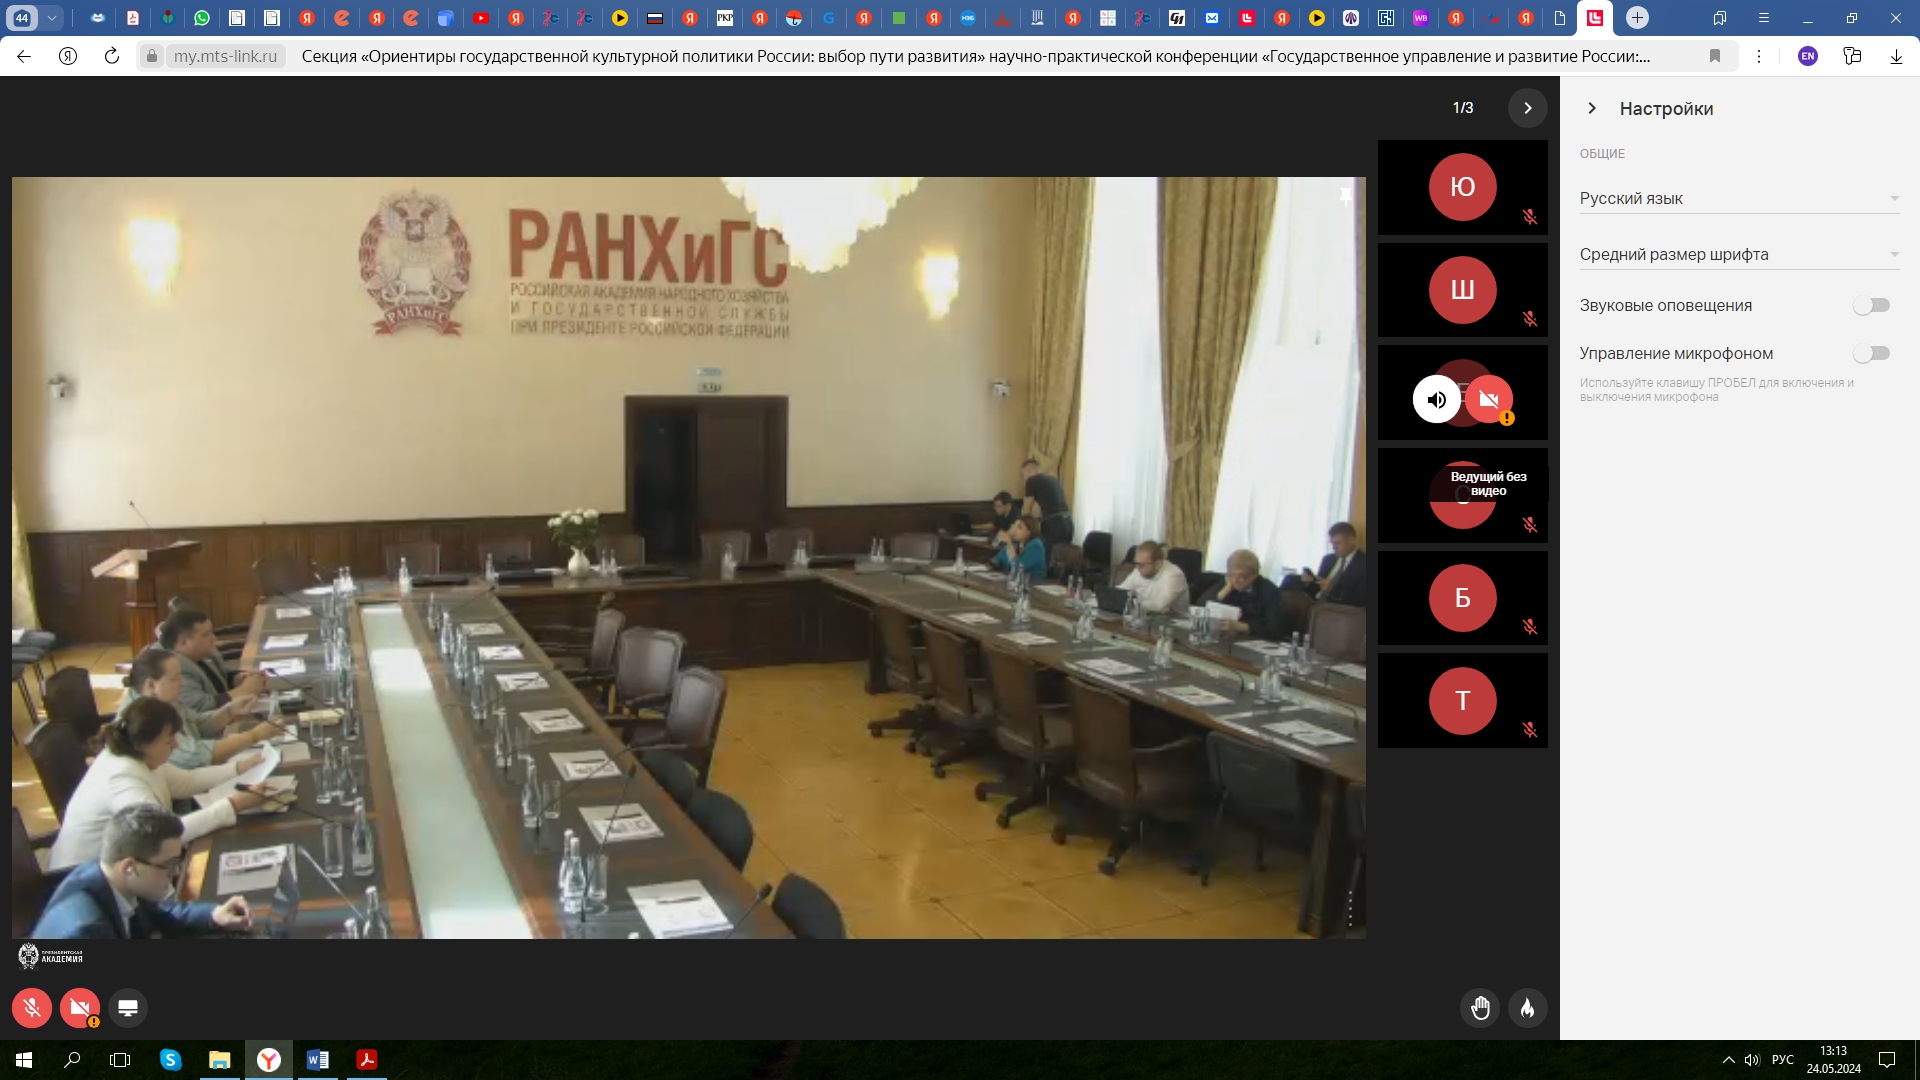Send a fire reaction
1920x1080 pixels.
coord(1527,1008)
